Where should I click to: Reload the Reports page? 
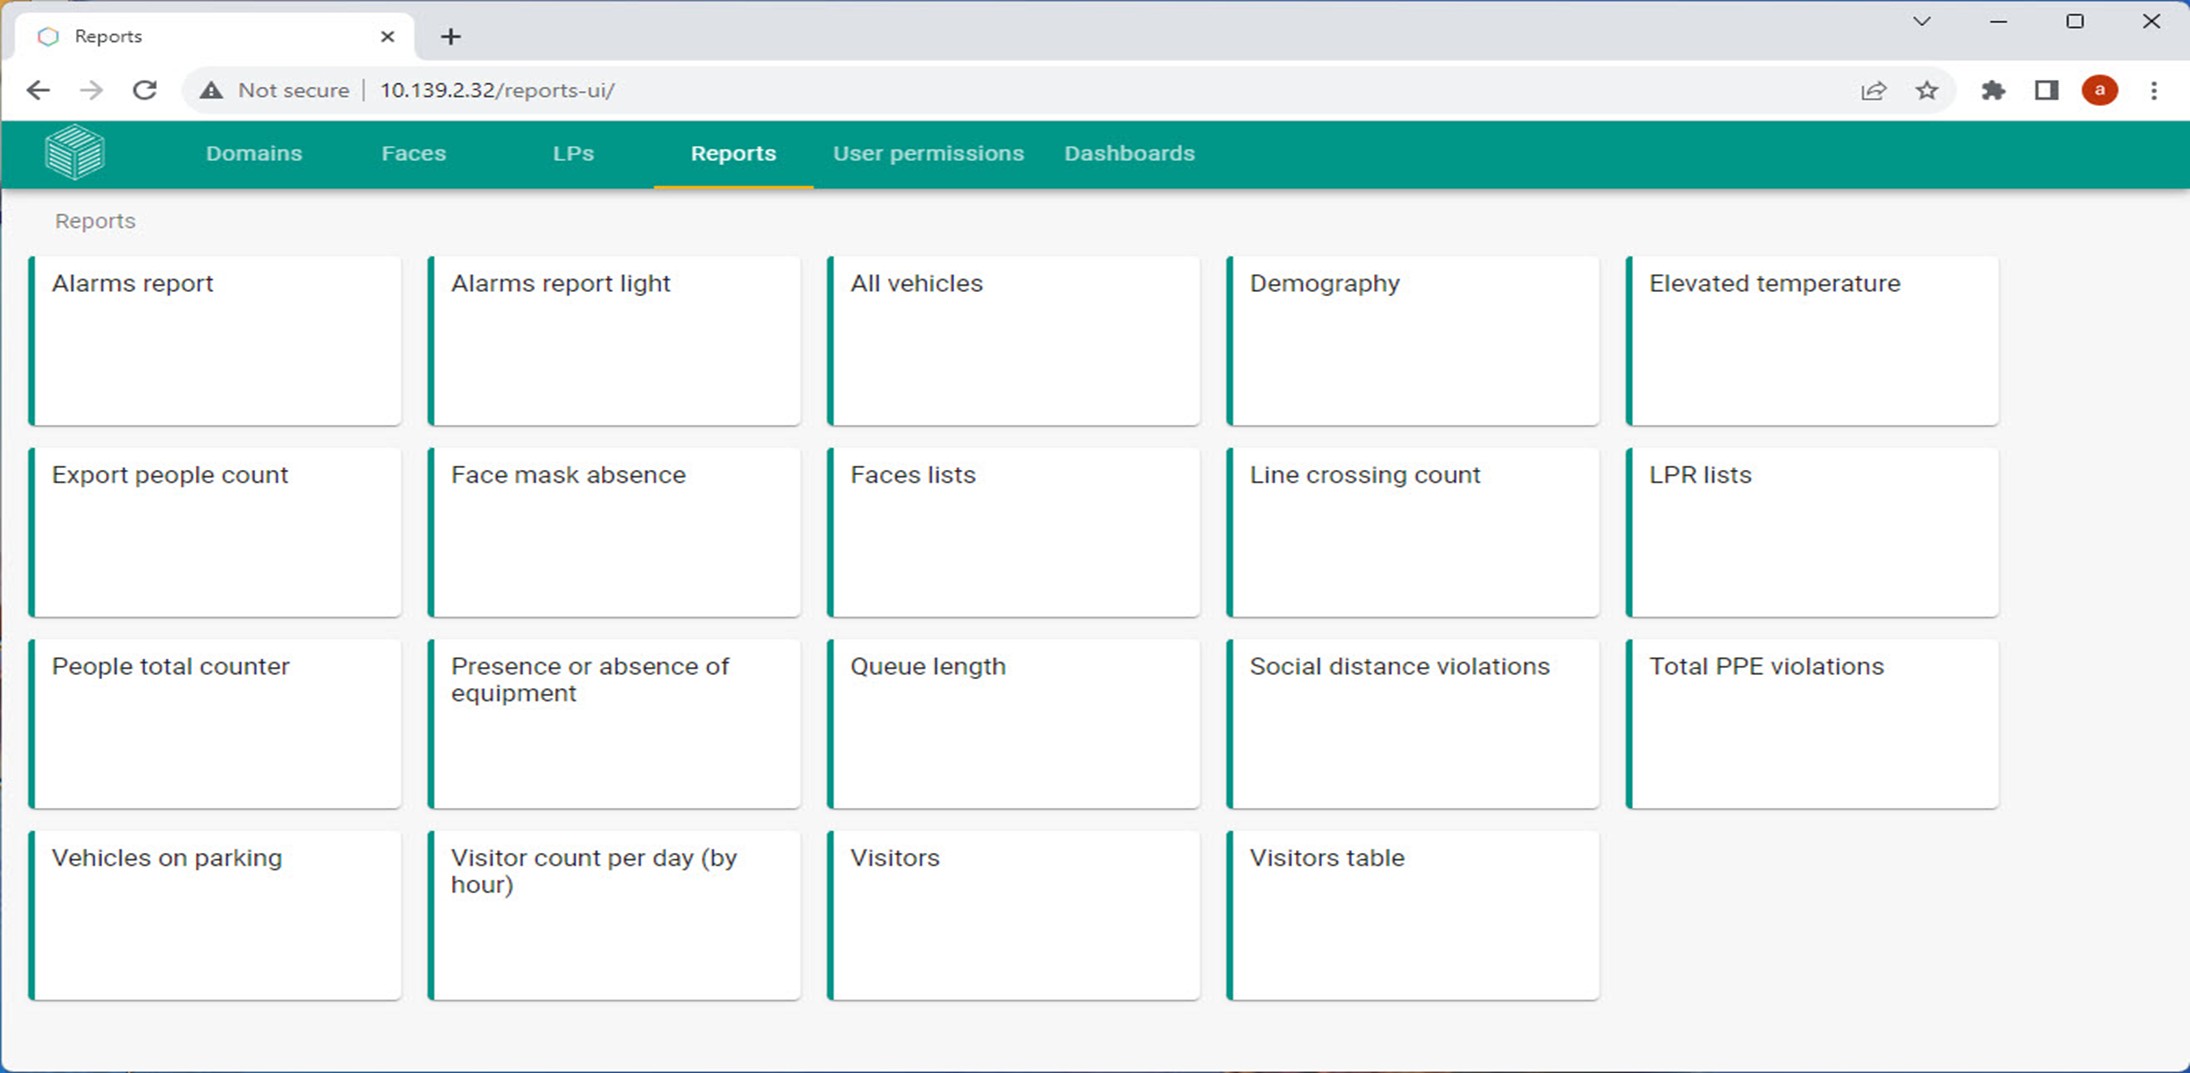pos(145,90)
